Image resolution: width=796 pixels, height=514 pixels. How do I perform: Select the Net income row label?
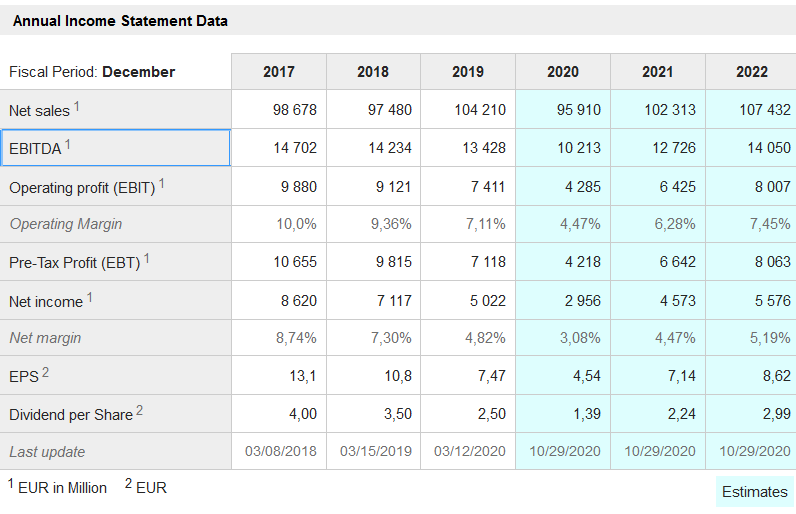[51, 301]
